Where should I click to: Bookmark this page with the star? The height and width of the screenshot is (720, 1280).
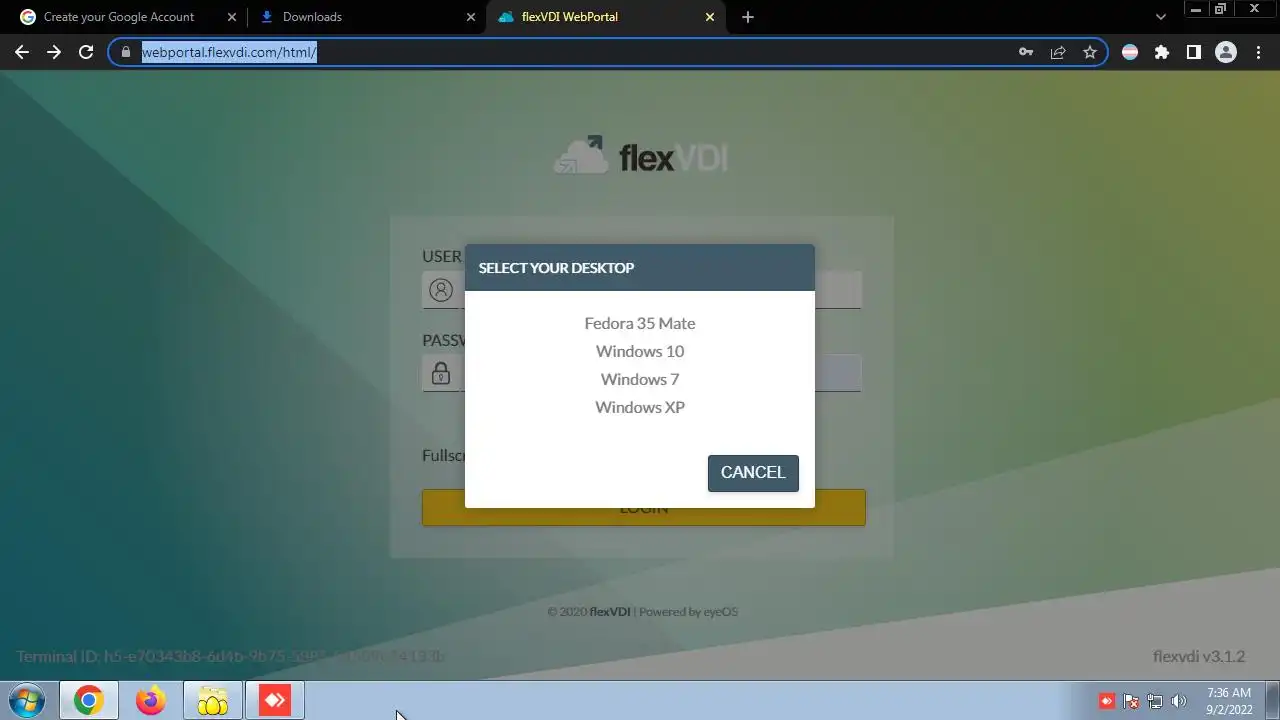(1090, 52)
